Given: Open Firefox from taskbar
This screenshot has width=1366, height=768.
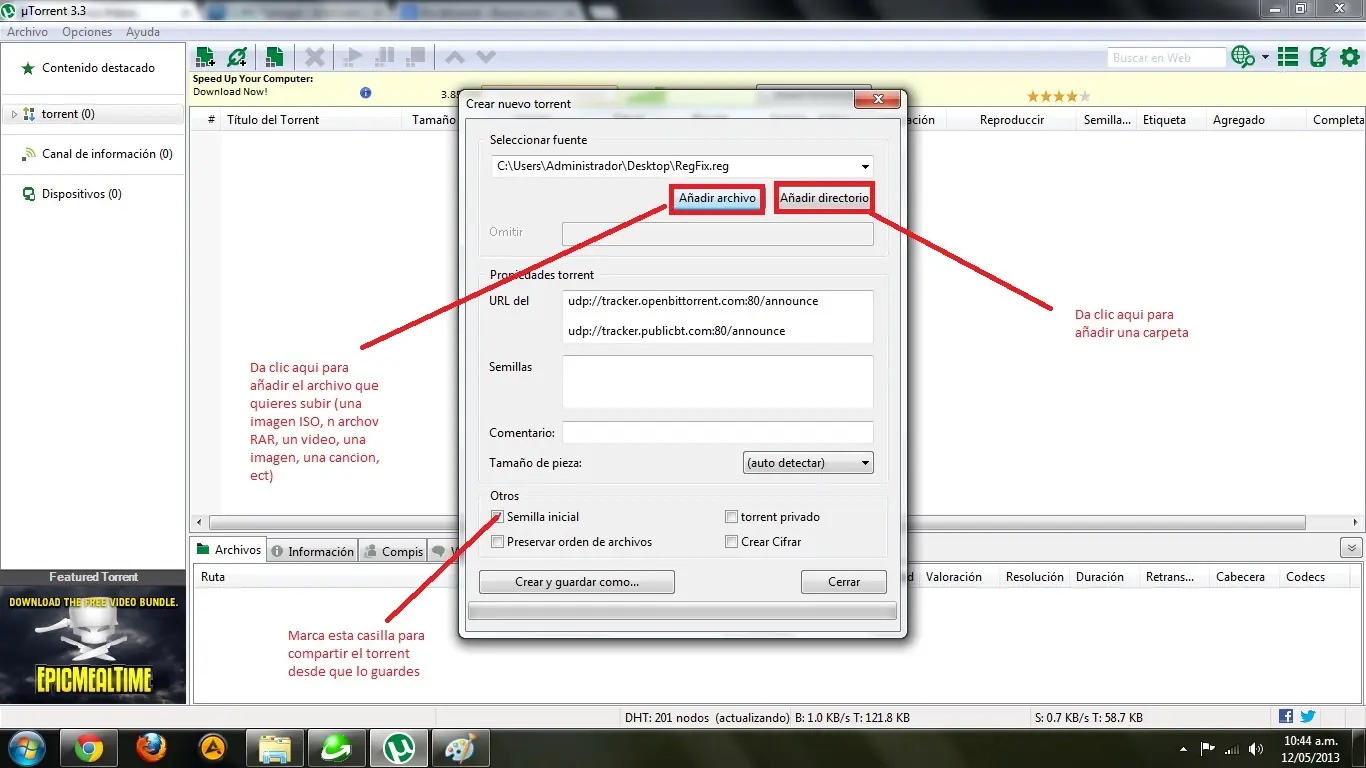Looking at the screenshot, I should click(x=151, y=748).
